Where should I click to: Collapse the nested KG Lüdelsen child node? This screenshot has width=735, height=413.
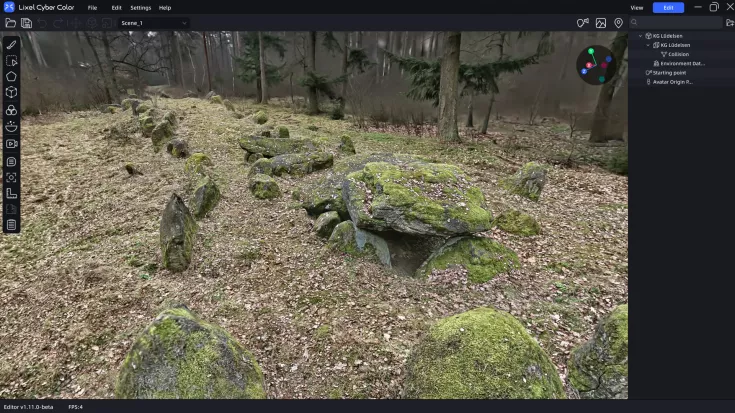648,45
